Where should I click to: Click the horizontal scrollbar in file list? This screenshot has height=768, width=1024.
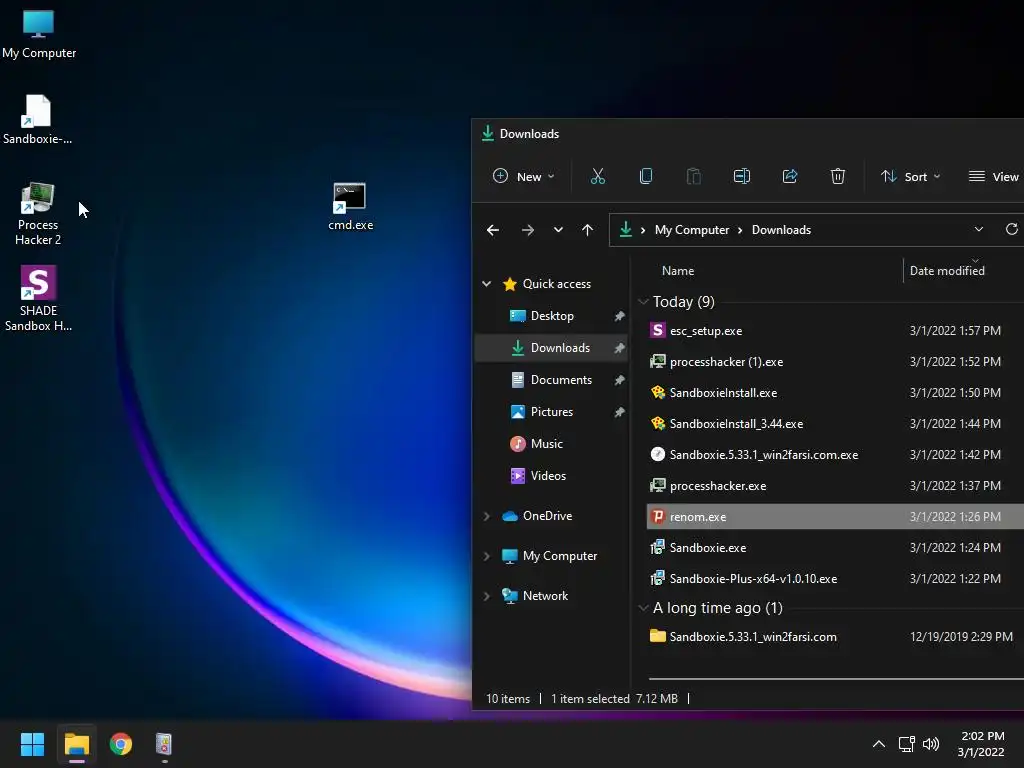836,679
